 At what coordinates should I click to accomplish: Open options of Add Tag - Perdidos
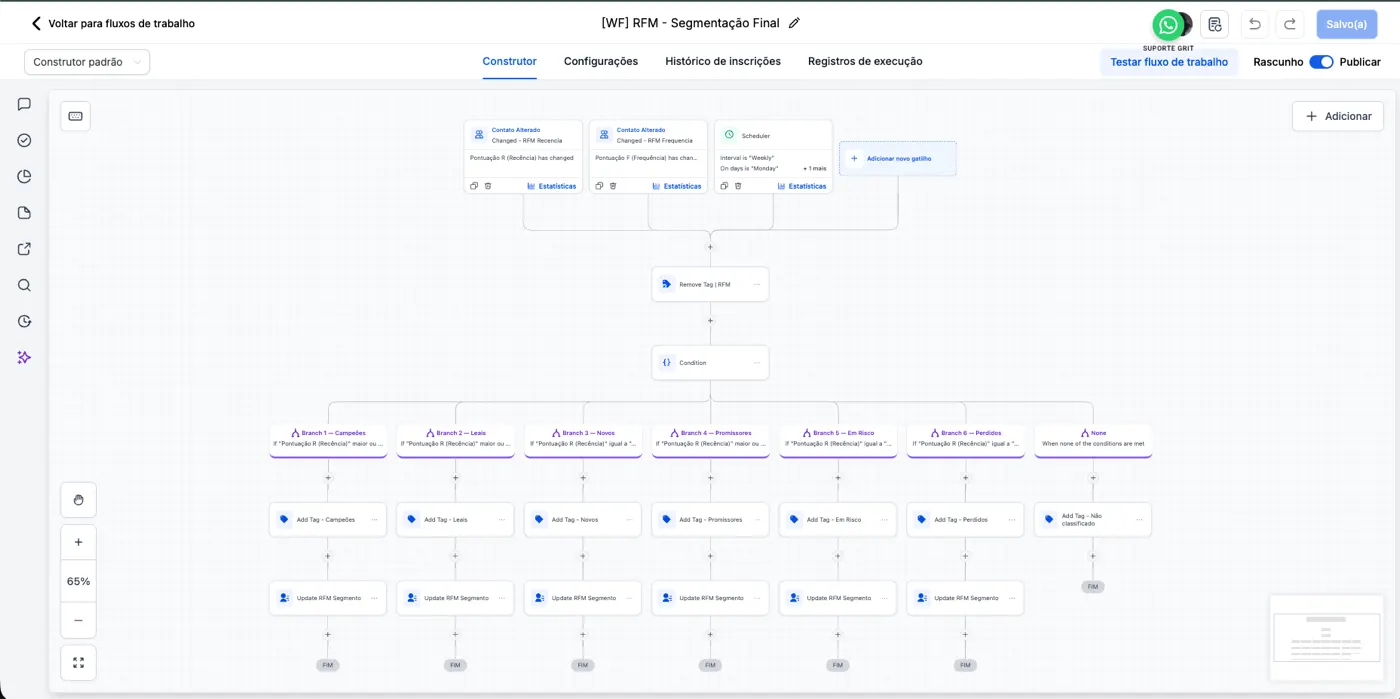(x=1011, y=520)
